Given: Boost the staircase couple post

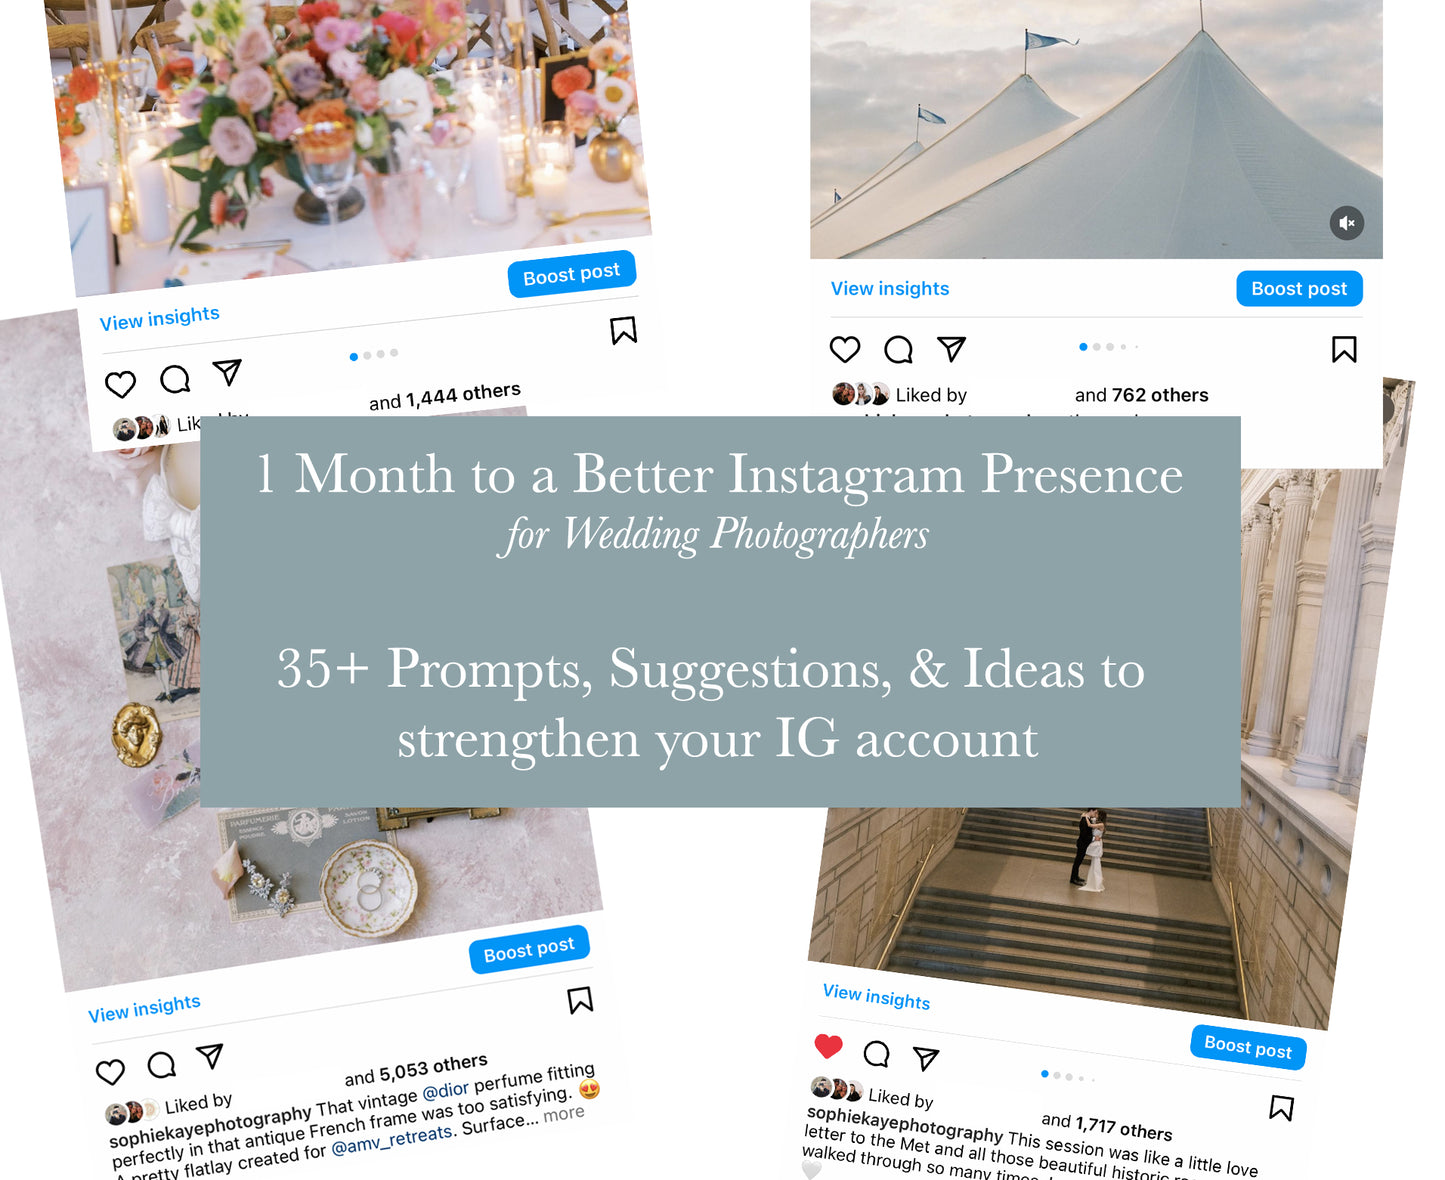Looking at the screenshot, I should (1248, 1047).
